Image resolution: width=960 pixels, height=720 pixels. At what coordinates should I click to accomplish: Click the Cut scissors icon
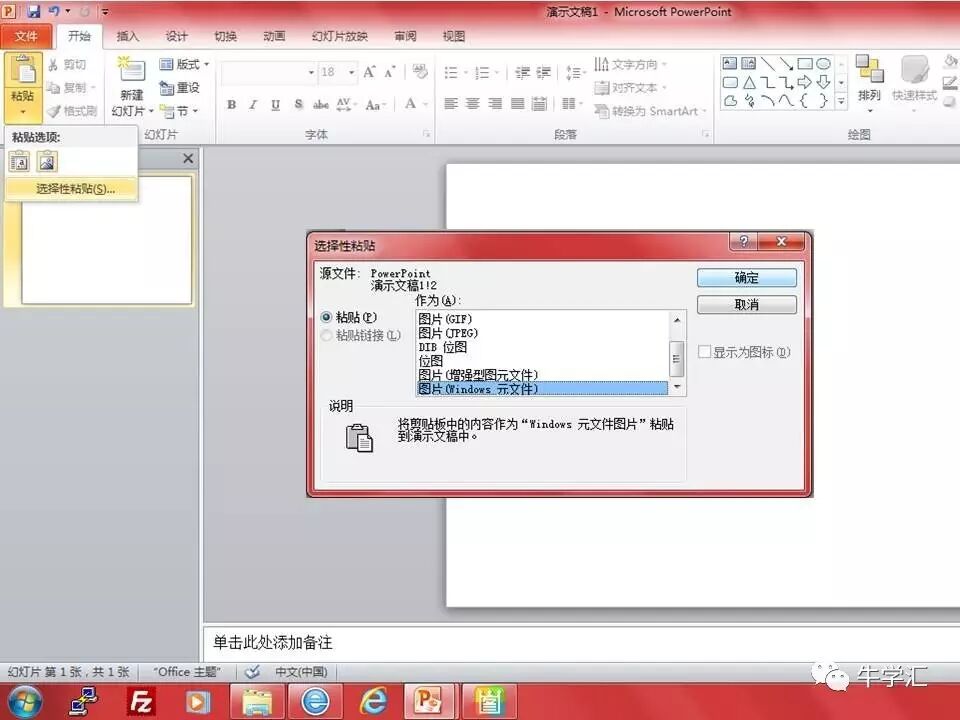point(53,64)
